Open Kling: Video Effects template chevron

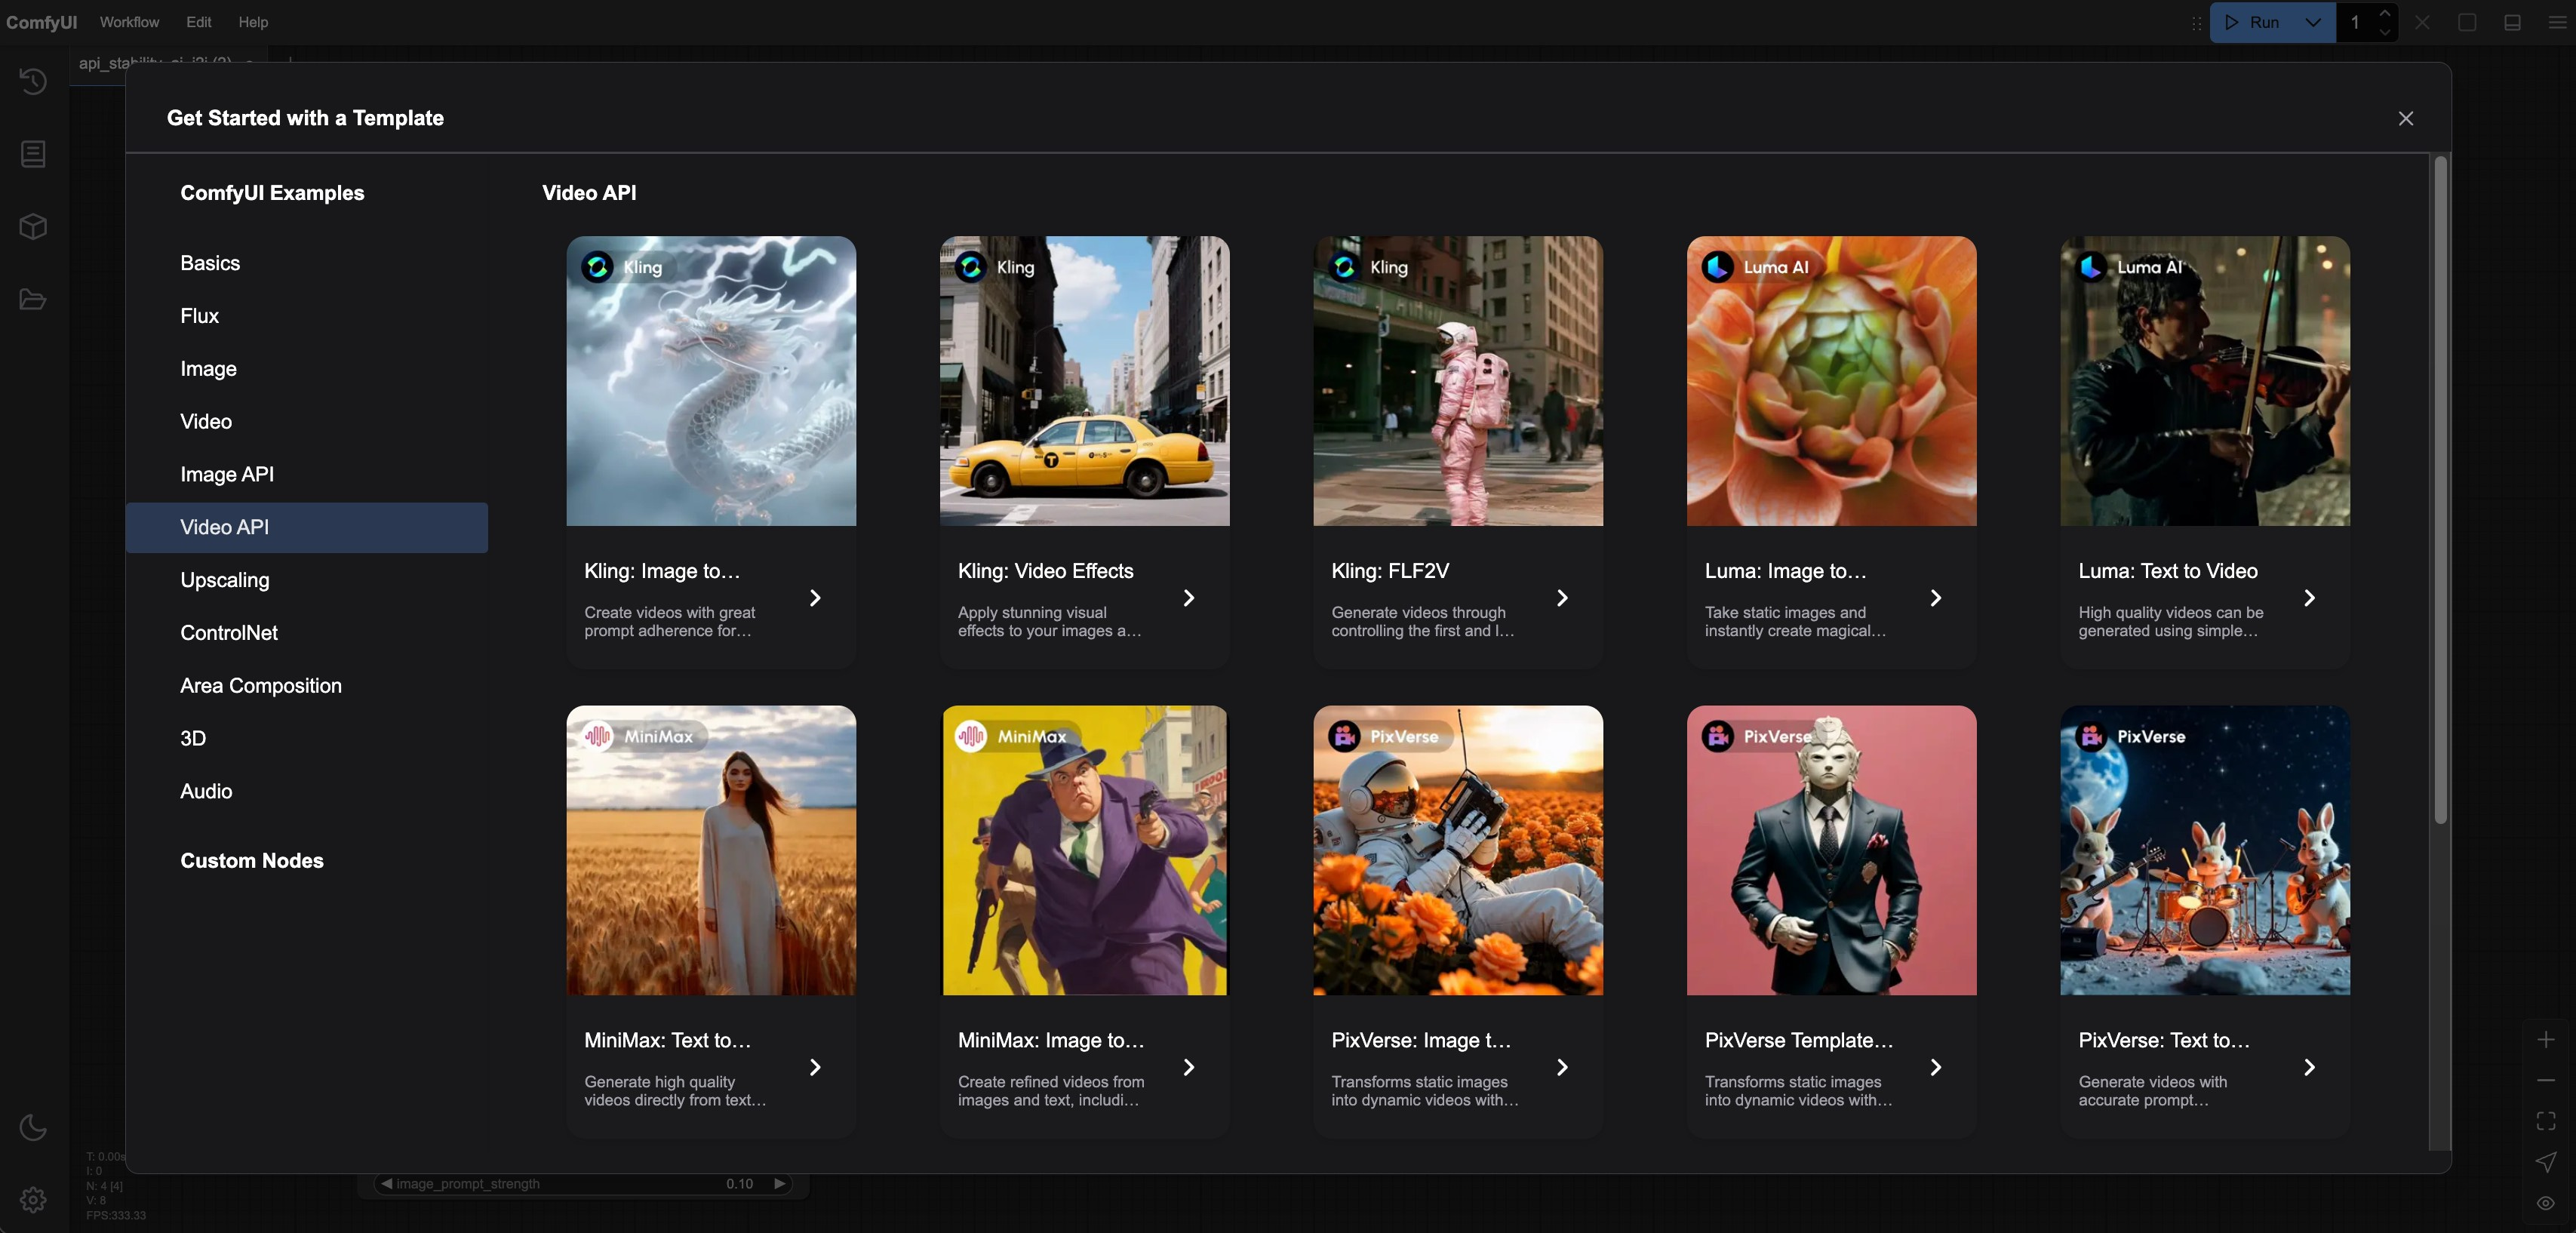click(x=1188, y=598)
